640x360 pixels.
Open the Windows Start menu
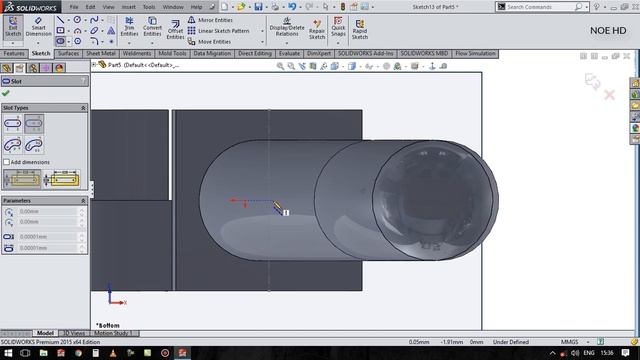coord(8,353)
